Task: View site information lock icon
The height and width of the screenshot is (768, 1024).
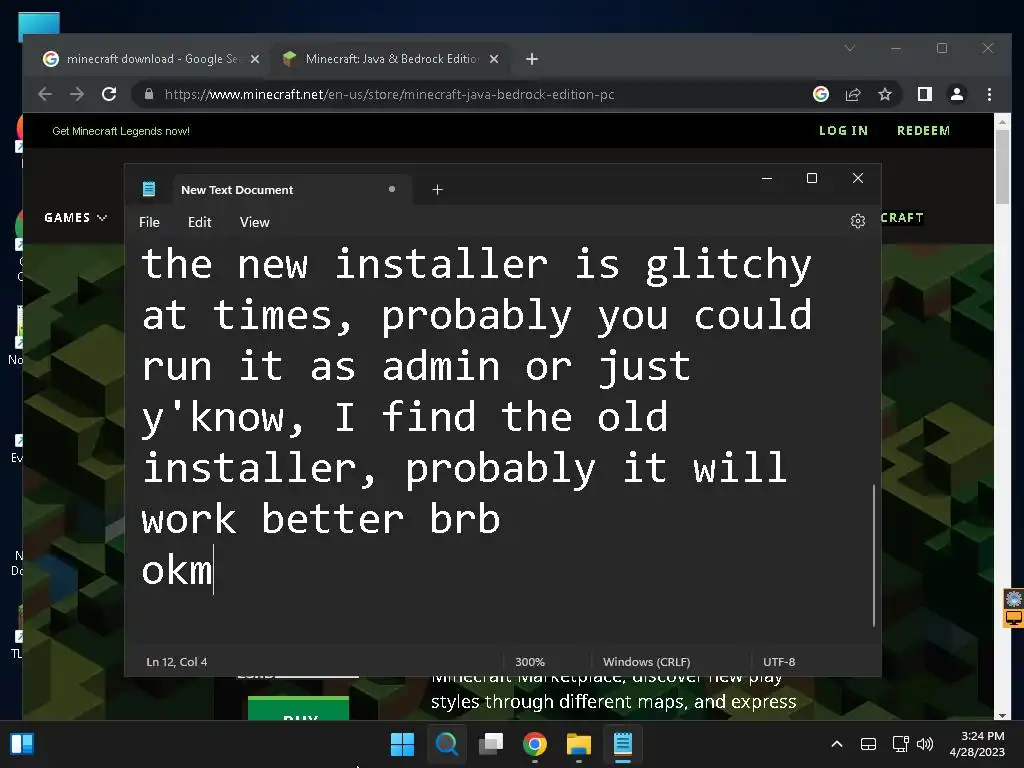Action: (149, 94)
